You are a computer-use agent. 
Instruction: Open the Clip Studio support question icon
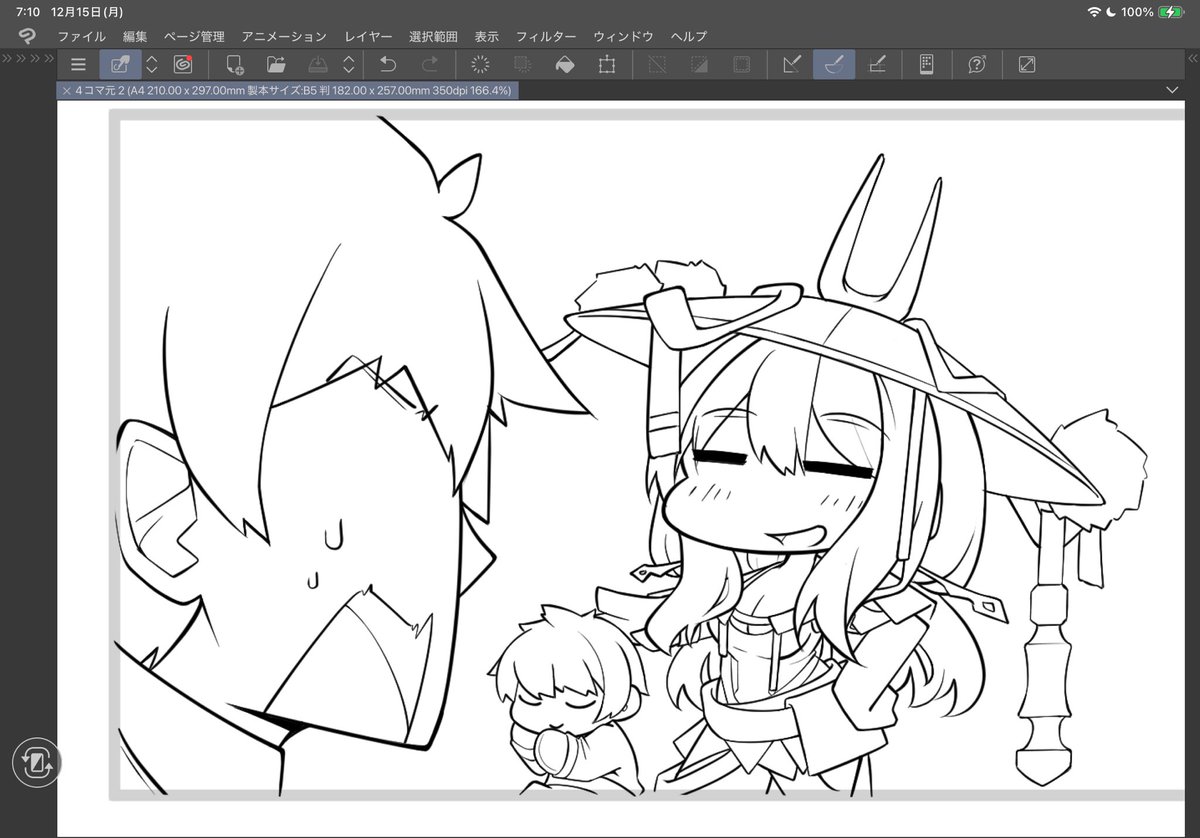click(x=978, y=65)
